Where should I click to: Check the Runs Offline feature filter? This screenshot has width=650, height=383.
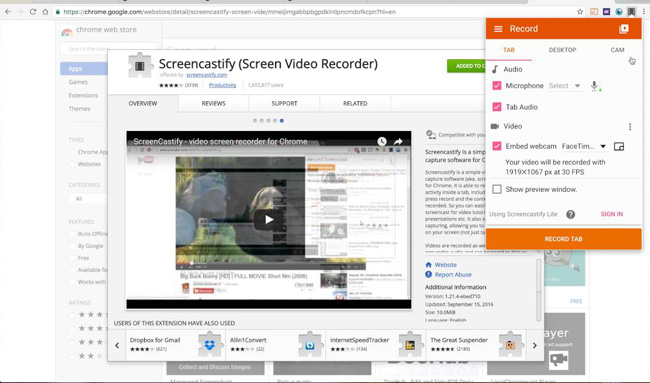73,234
